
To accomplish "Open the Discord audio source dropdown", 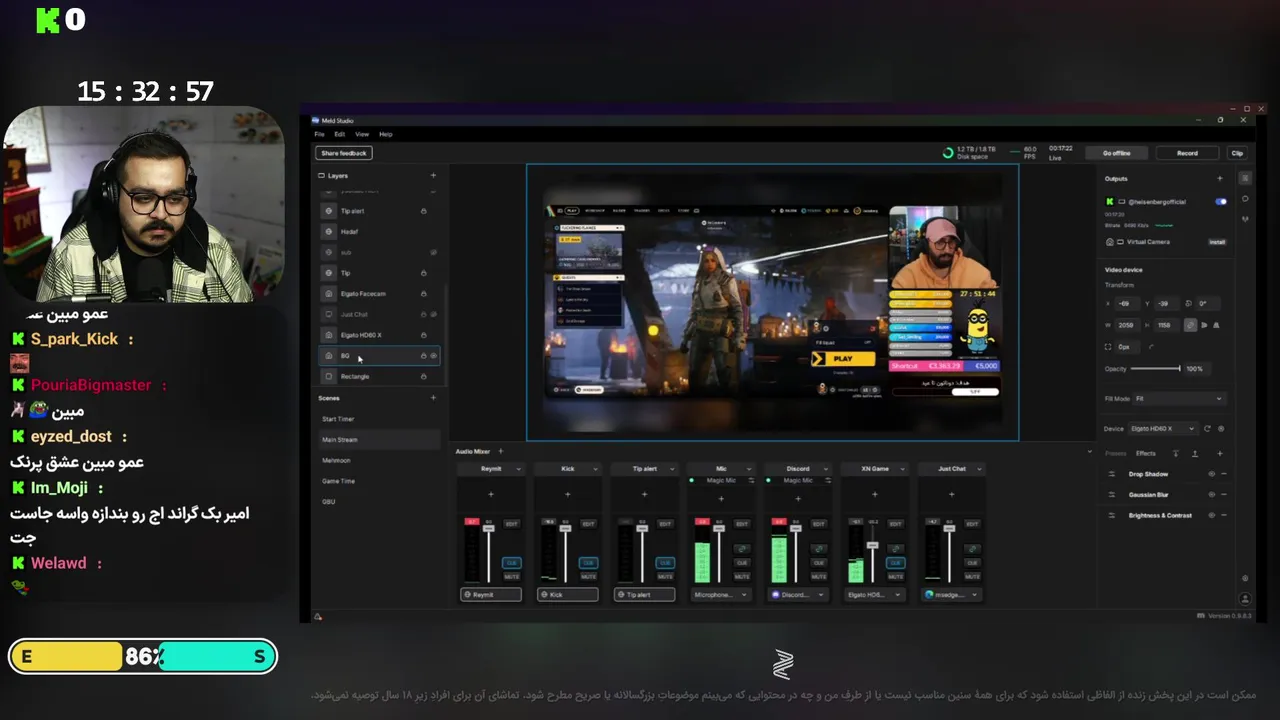I will [x=798, y=595].
